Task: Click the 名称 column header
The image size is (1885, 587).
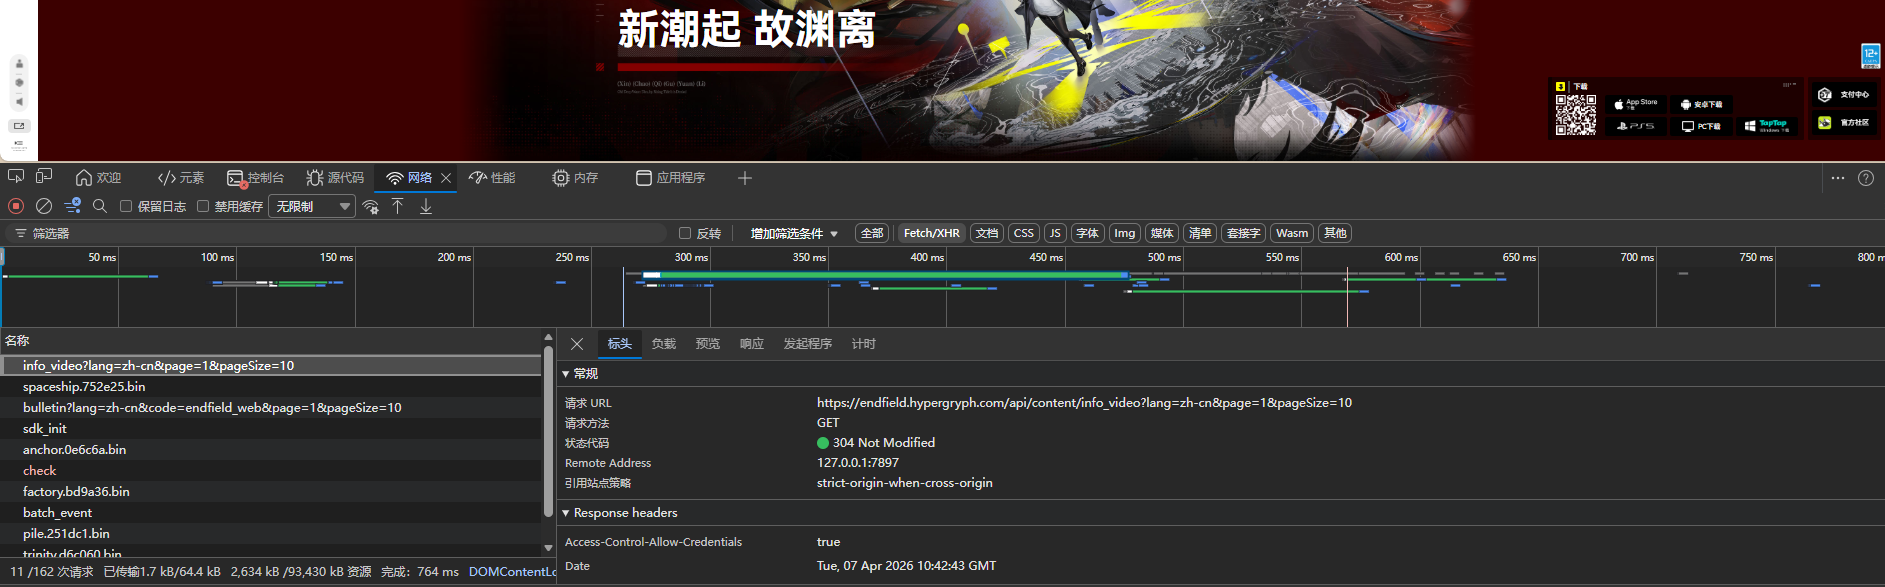Action: pos(270,341)
